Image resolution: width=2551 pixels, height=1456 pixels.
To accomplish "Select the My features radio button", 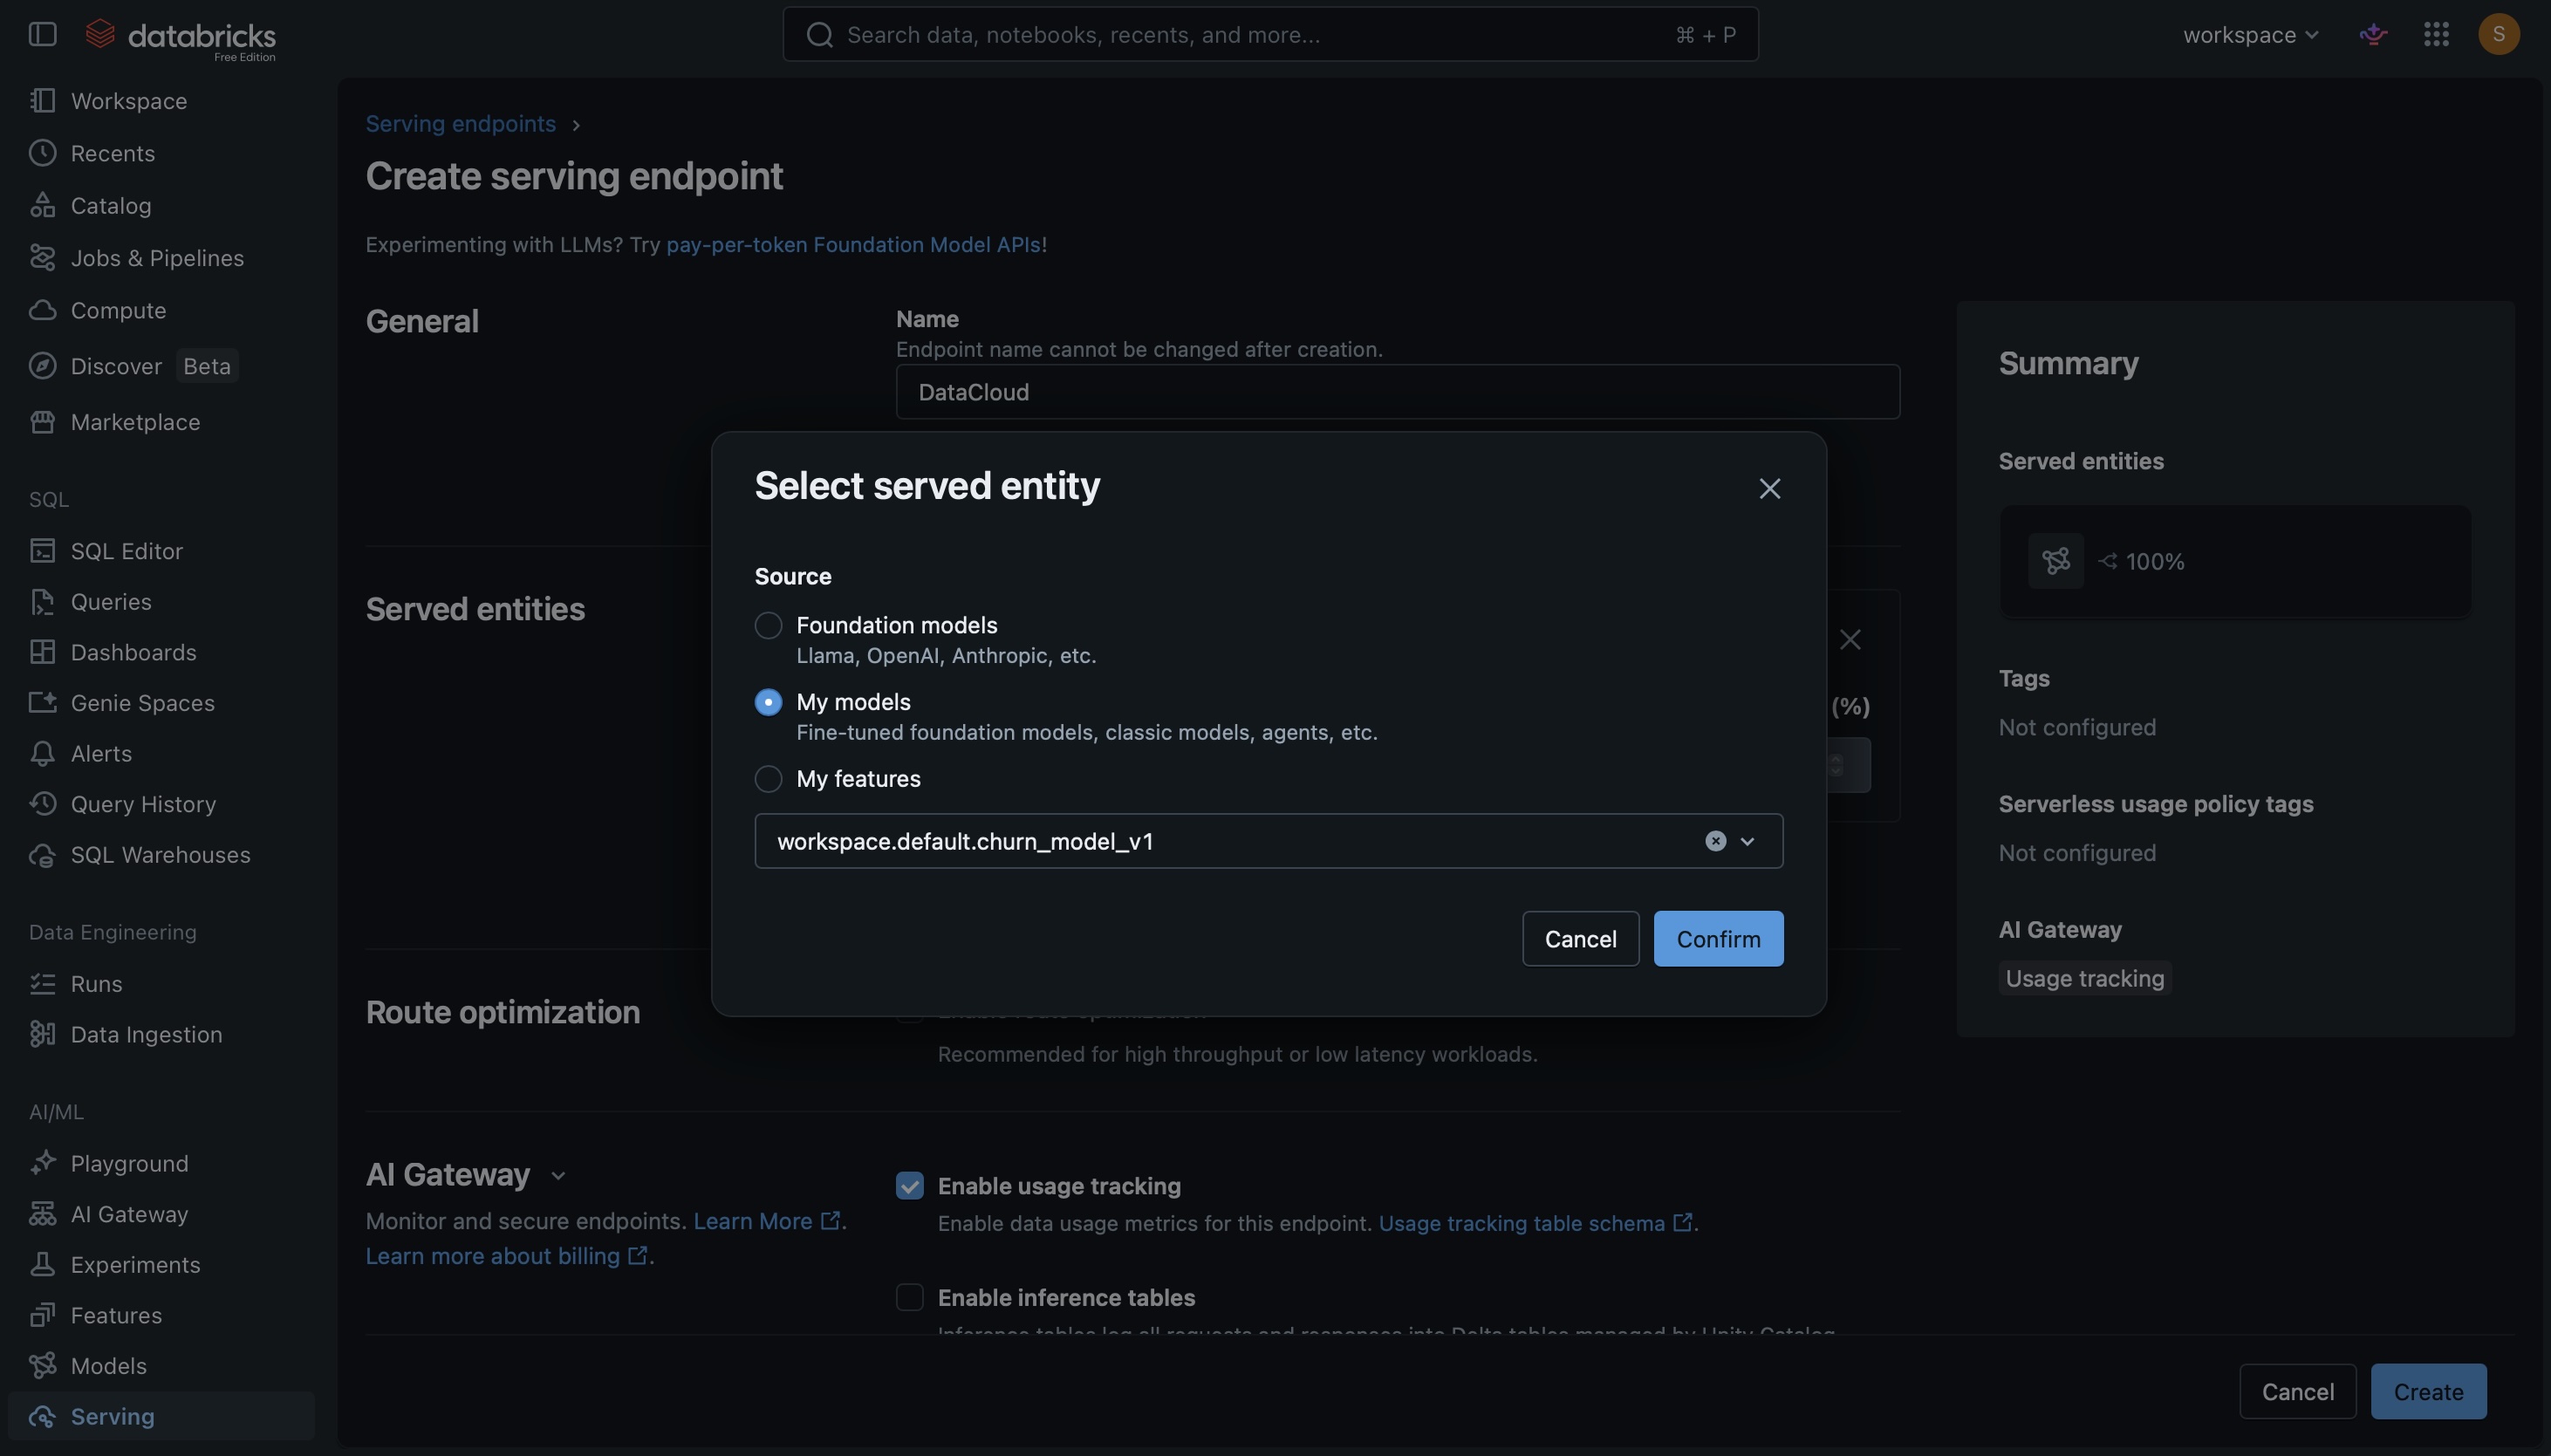I will (768, 779).
